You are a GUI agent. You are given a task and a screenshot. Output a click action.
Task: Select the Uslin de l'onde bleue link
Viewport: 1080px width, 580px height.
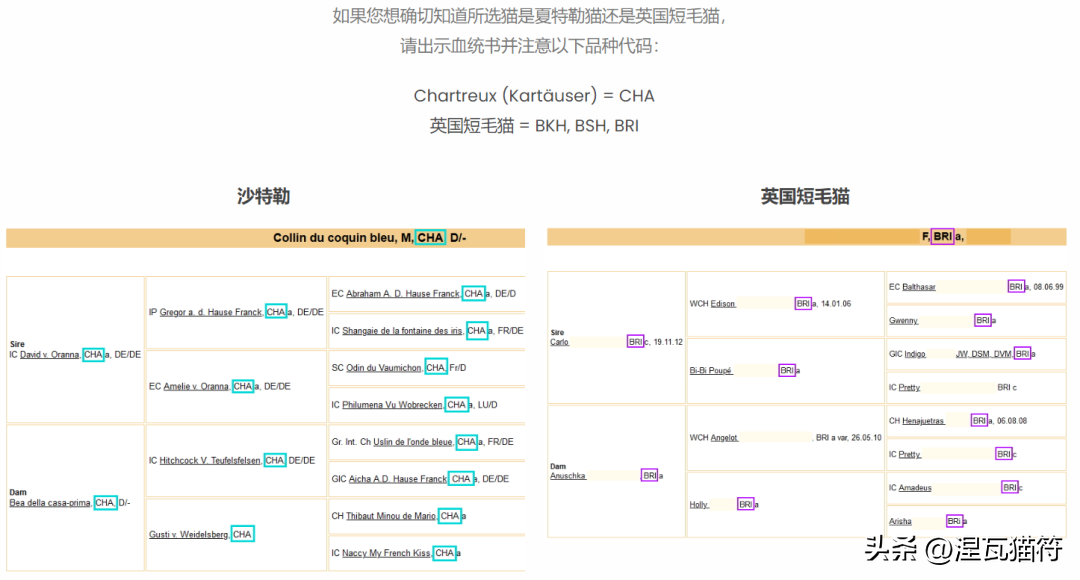tap(412, 442)
